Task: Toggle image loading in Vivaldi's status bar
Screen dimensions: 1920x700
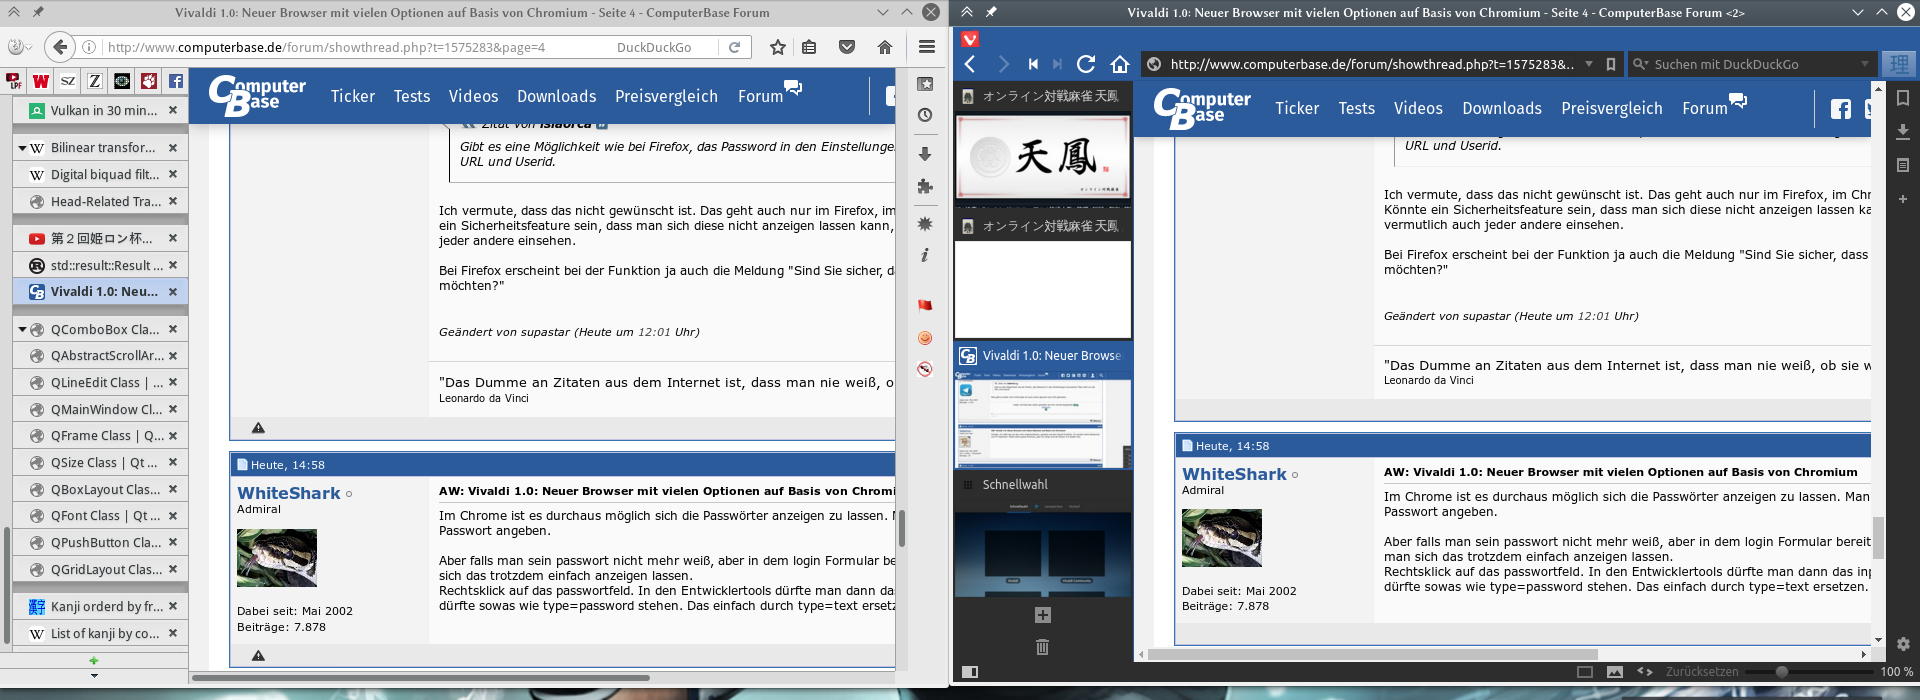Action: point(1615,672)
